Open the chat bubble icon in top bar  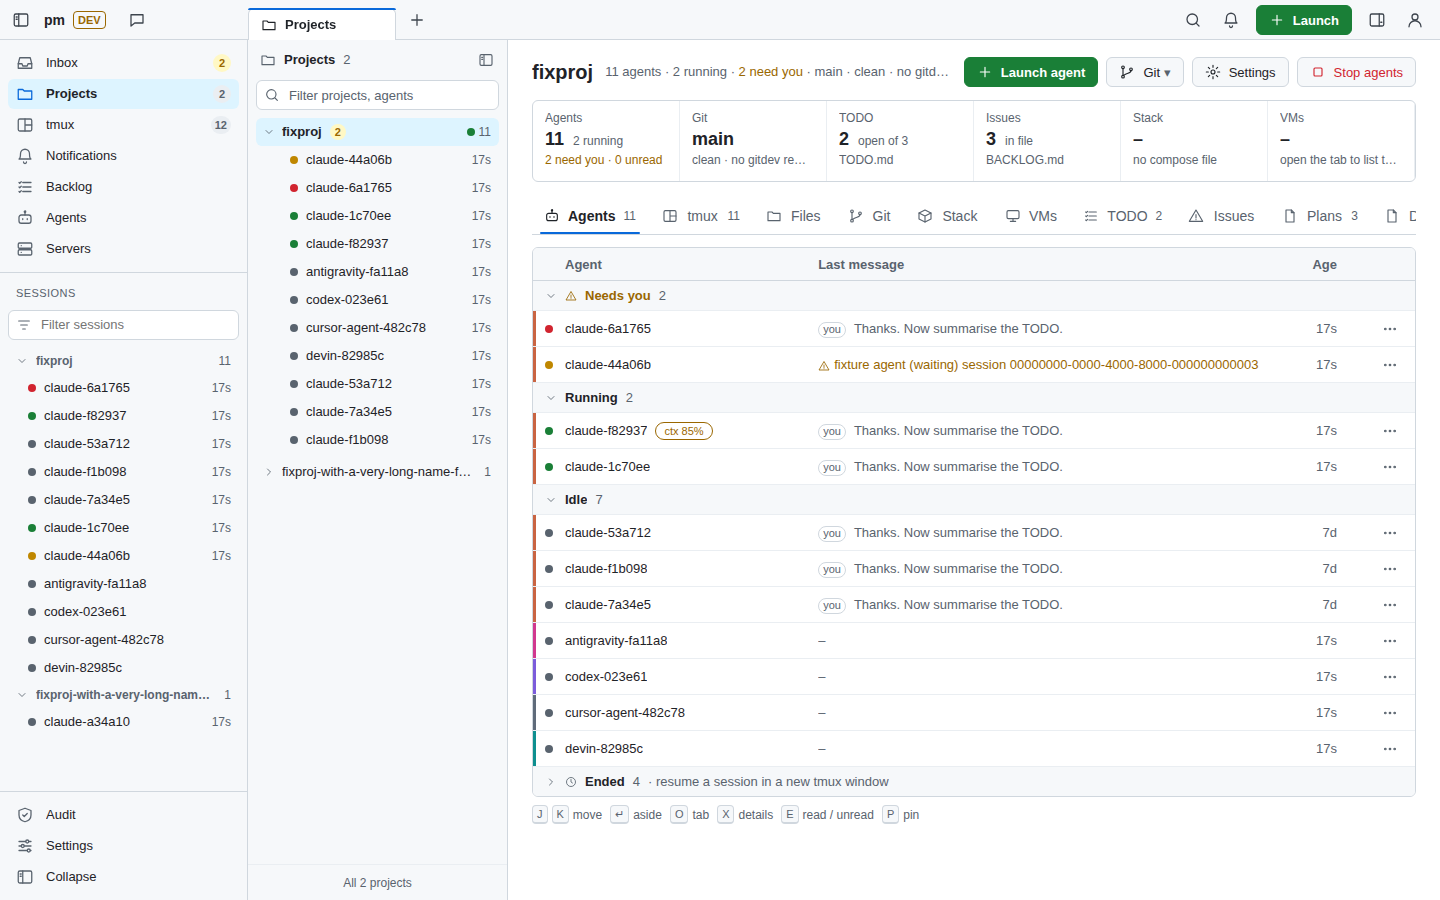point(137,20)
